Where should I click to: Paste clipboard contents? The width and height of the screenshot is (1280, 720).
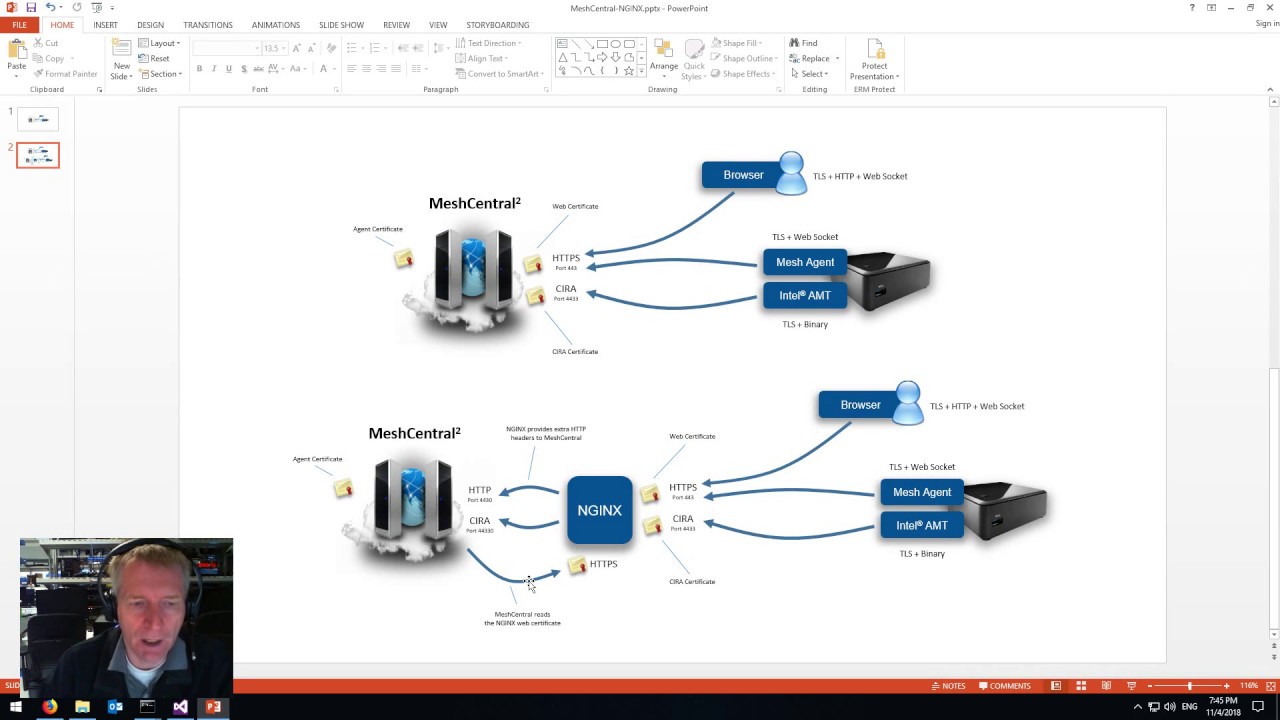coord(17,59)
